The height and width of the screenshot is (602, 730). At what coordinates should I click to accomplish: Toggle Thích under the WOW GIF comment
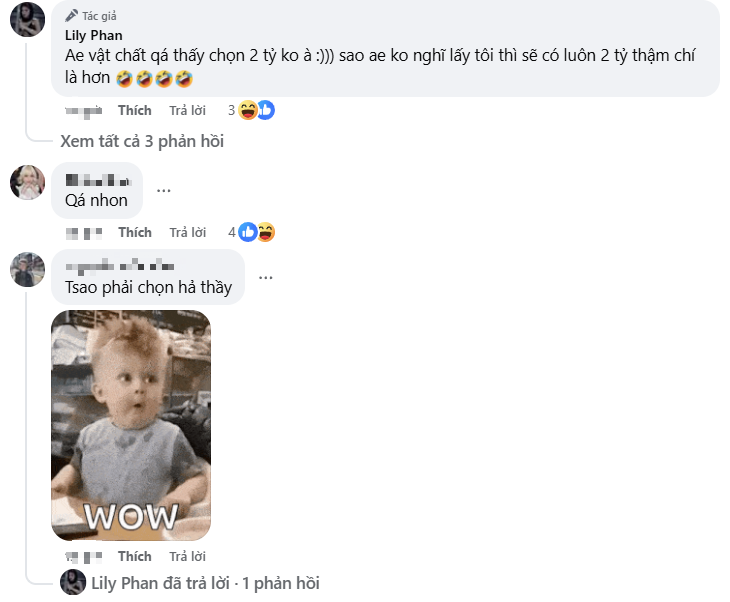click(134, 556)
